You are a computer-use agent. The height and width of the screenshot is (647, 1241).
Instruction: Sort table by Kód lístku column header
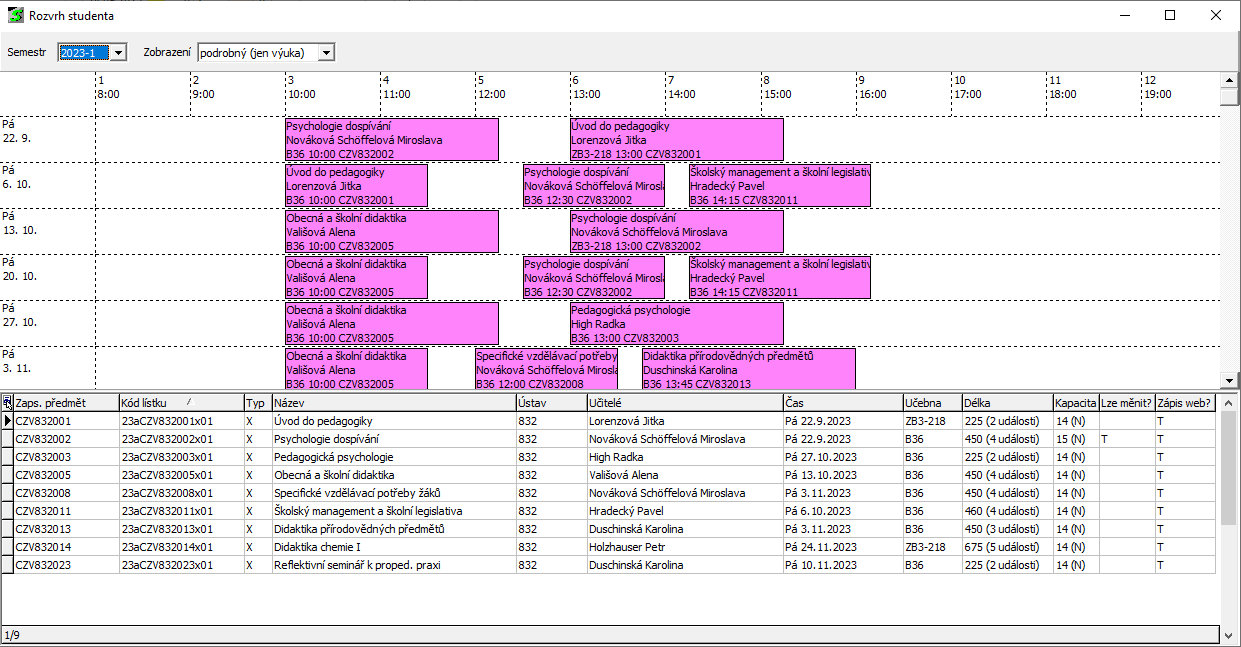[x=180, y=402]
